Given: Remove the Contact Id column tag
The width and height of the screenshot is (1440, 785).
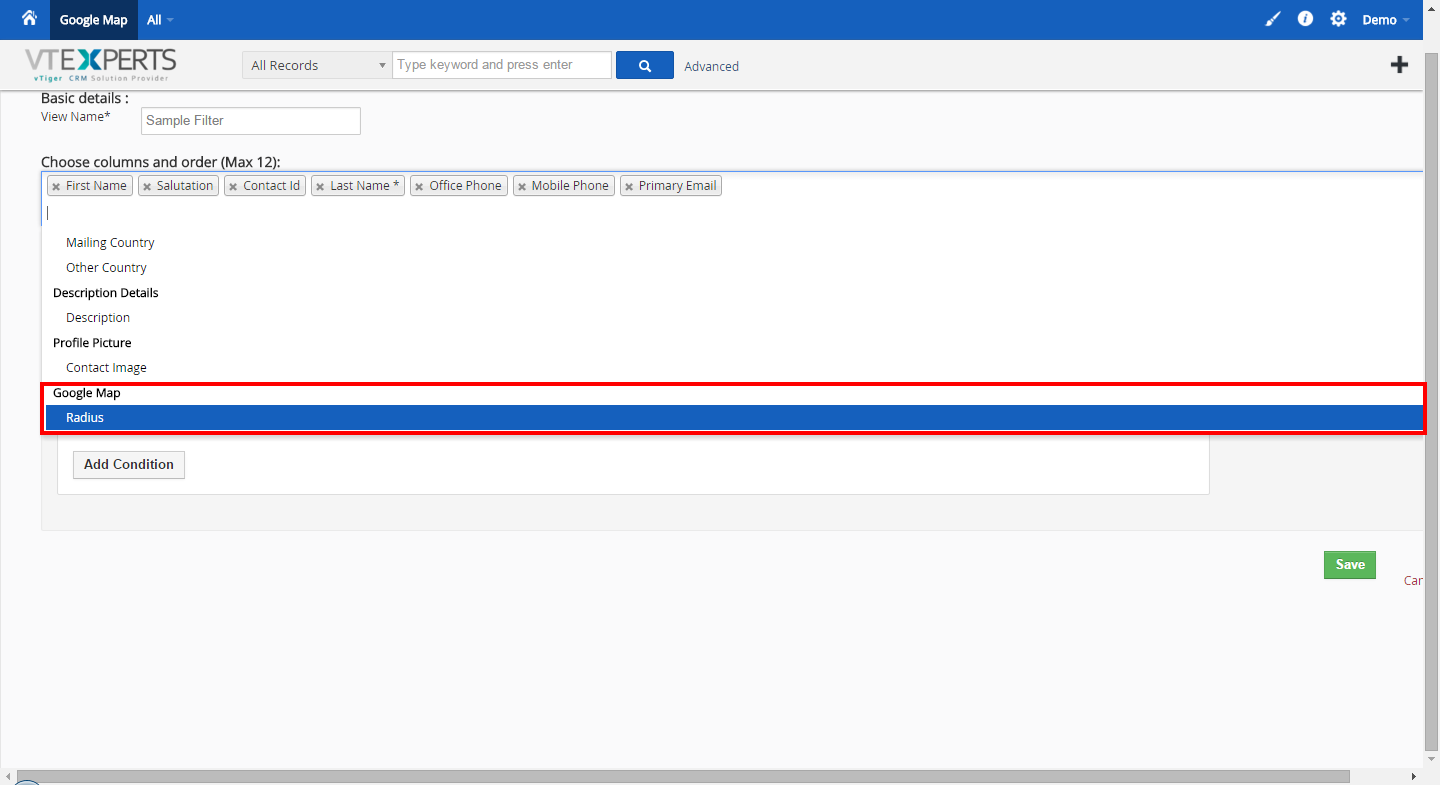Looking at the screenshot, I should [x=233, y=187].
